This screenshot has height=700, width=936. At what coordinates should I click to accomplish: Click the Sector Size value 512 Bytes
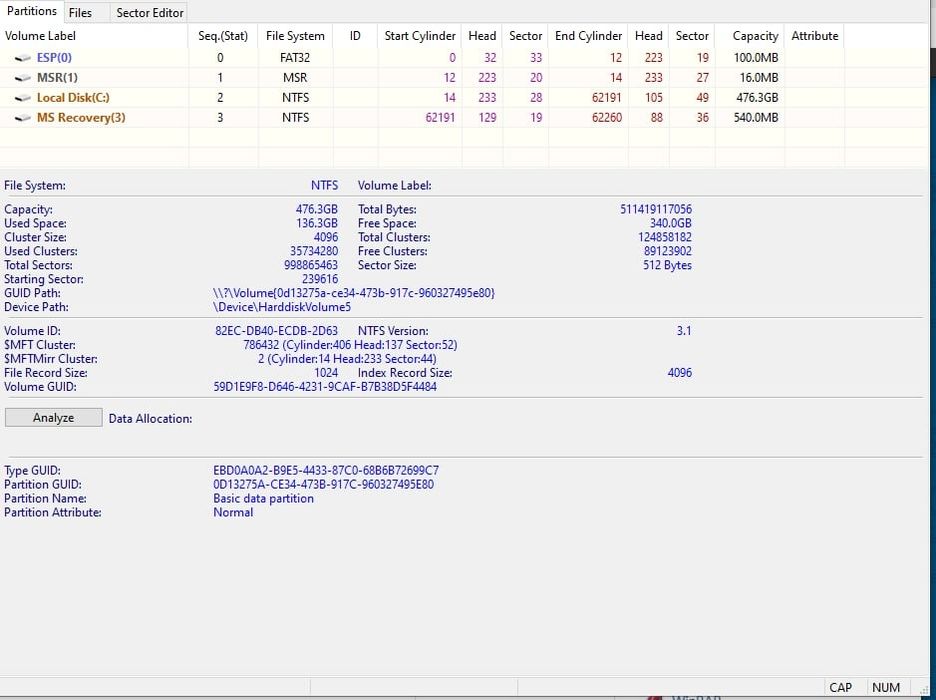tap(667, 265)
